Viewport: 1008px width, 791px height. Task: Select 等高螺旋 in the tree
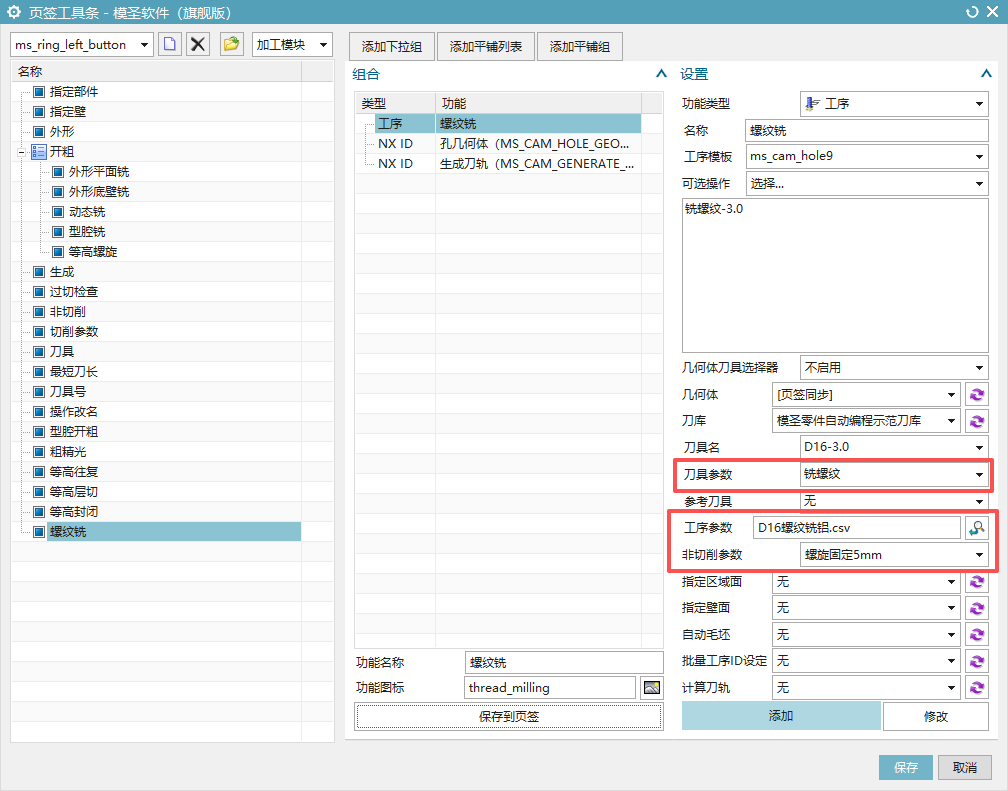[x=93, y=251]
